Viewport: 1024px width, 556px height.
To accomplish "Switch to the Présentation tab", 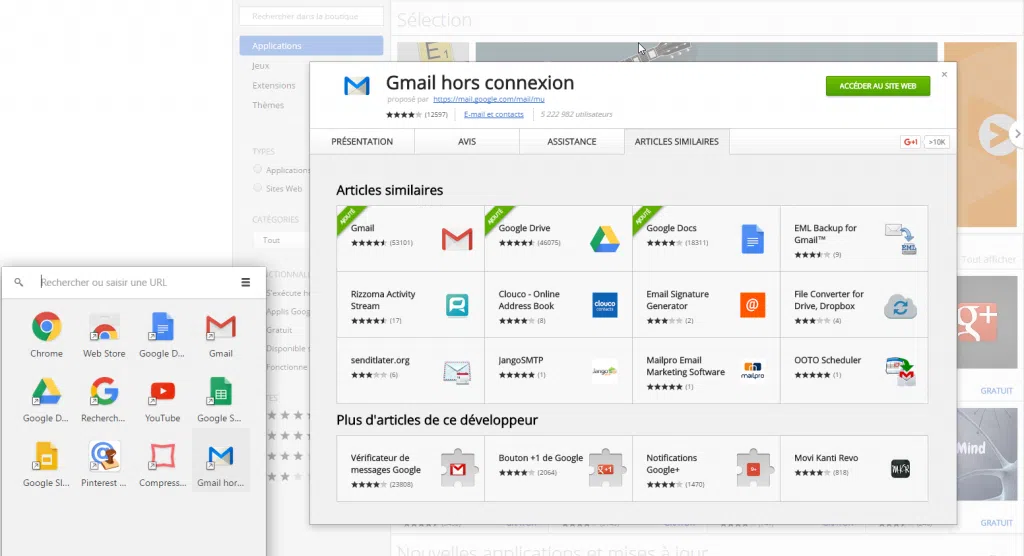I will (x=362, y=142).
